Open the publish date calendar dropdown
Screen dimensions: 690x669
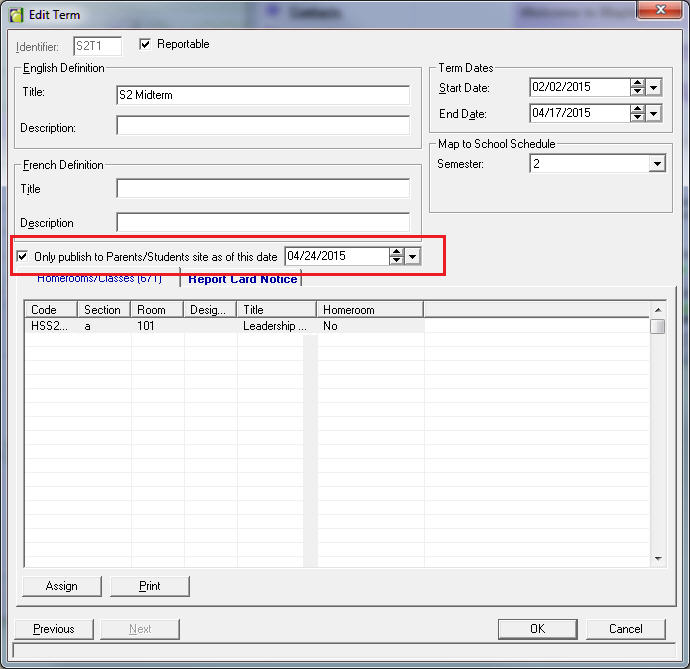(x=412, y=257)
